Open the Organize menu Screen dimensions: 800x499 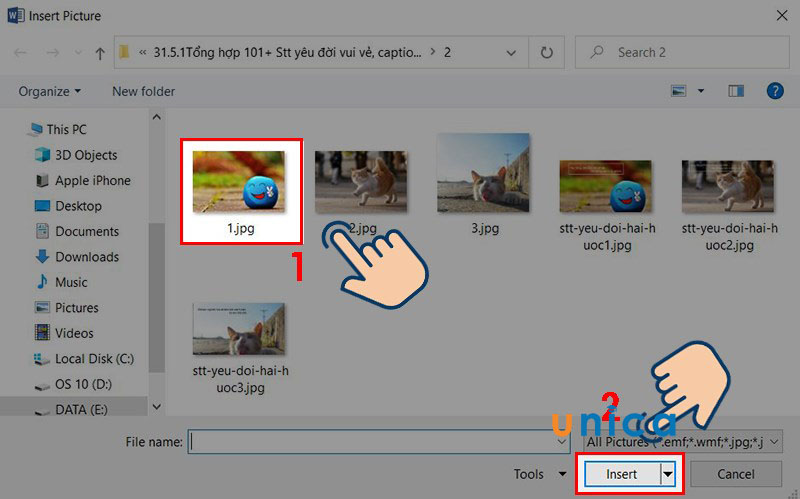click(x=49, y=91)
